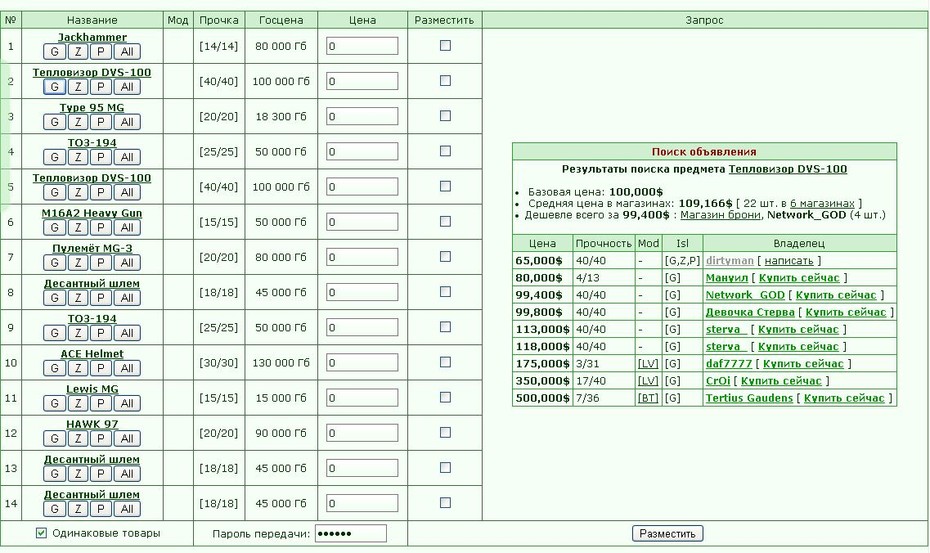Click the P button under Type 95 MG
The image size is (930, 553).
101,122
